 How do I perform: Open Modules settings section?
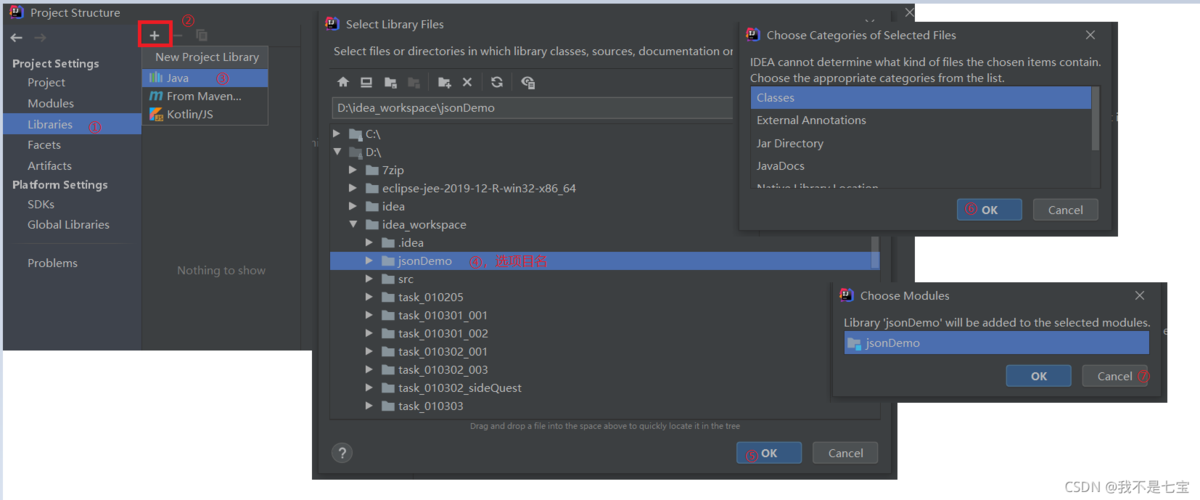point(50,103)
